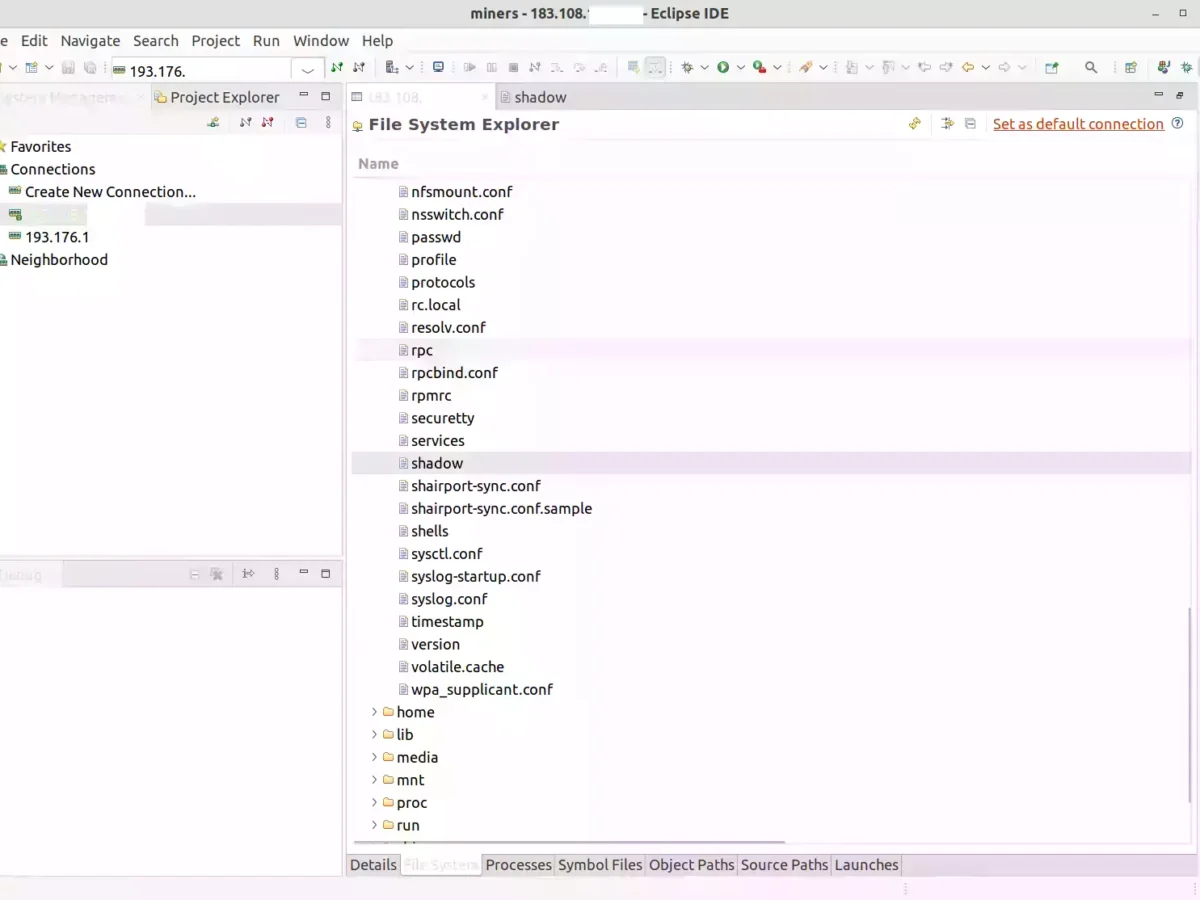The image size is (1200, 900).
Task: Open the Navigate menu
Action: [90, 41]
